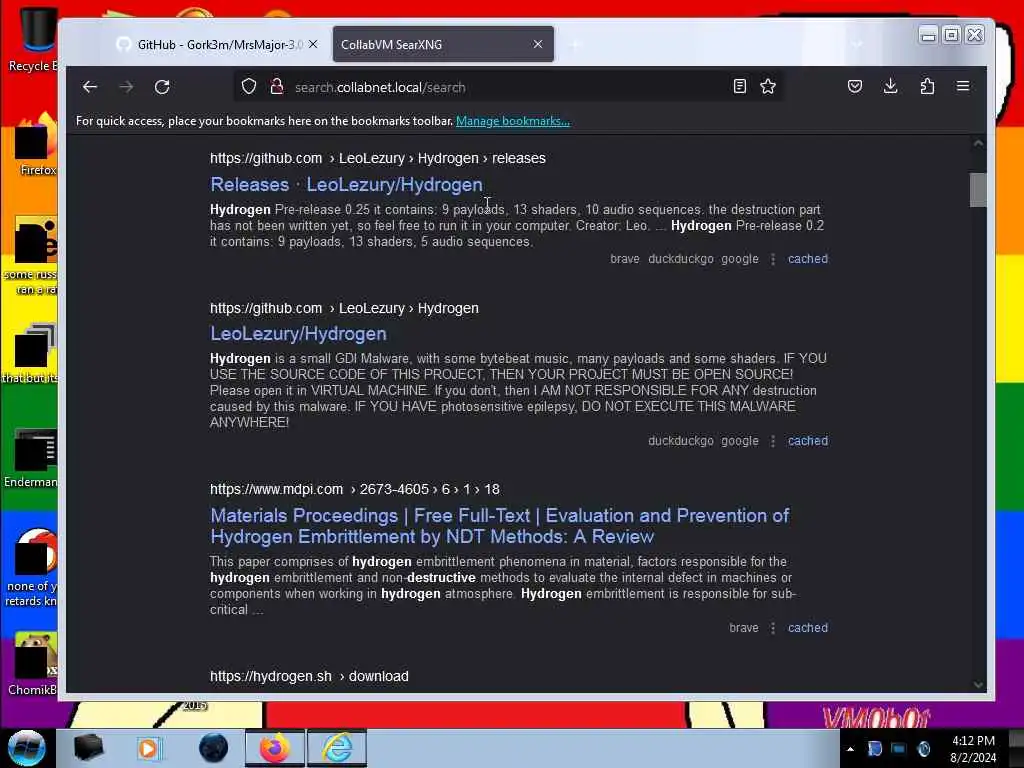The width and height of the screenshot is (1024, 768).
Task: Open Firefox from the taskbar
Action: (275, 748)
